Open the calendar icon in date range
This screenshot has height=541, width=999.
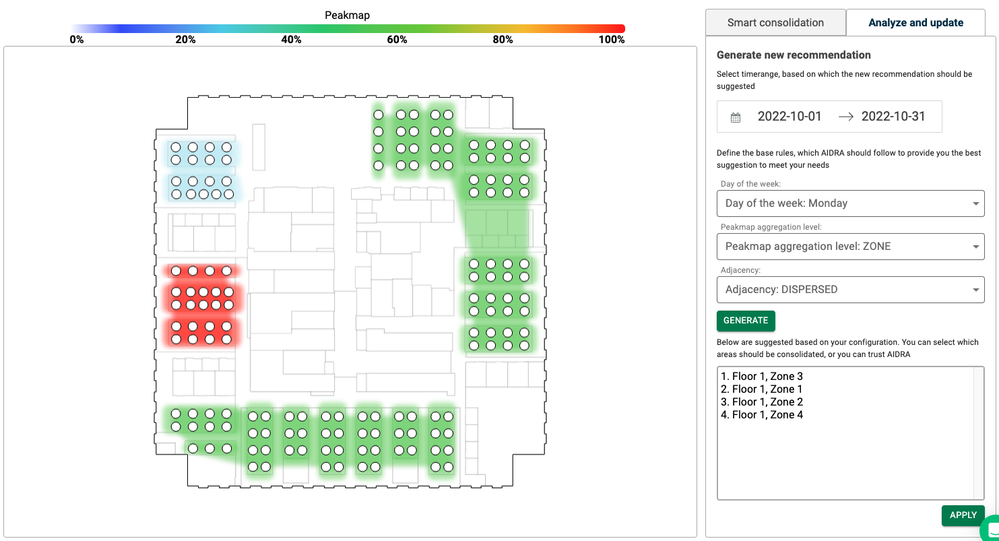[736, 117]
